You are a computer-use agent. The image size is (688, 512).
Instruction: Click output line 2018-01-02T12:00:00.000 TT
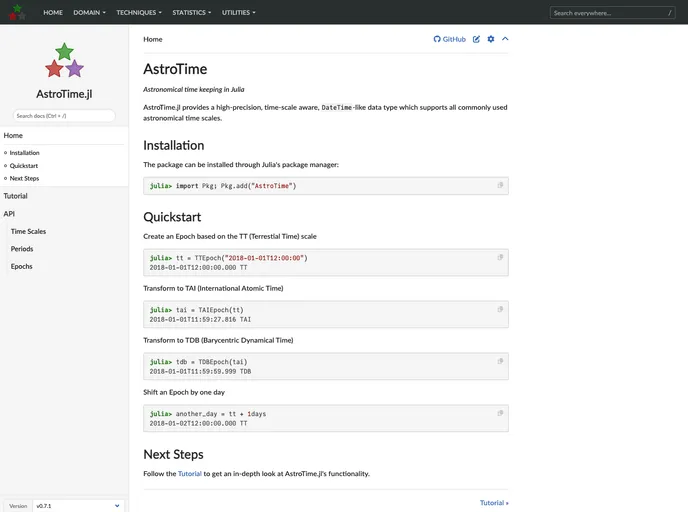tap(198, 423)
